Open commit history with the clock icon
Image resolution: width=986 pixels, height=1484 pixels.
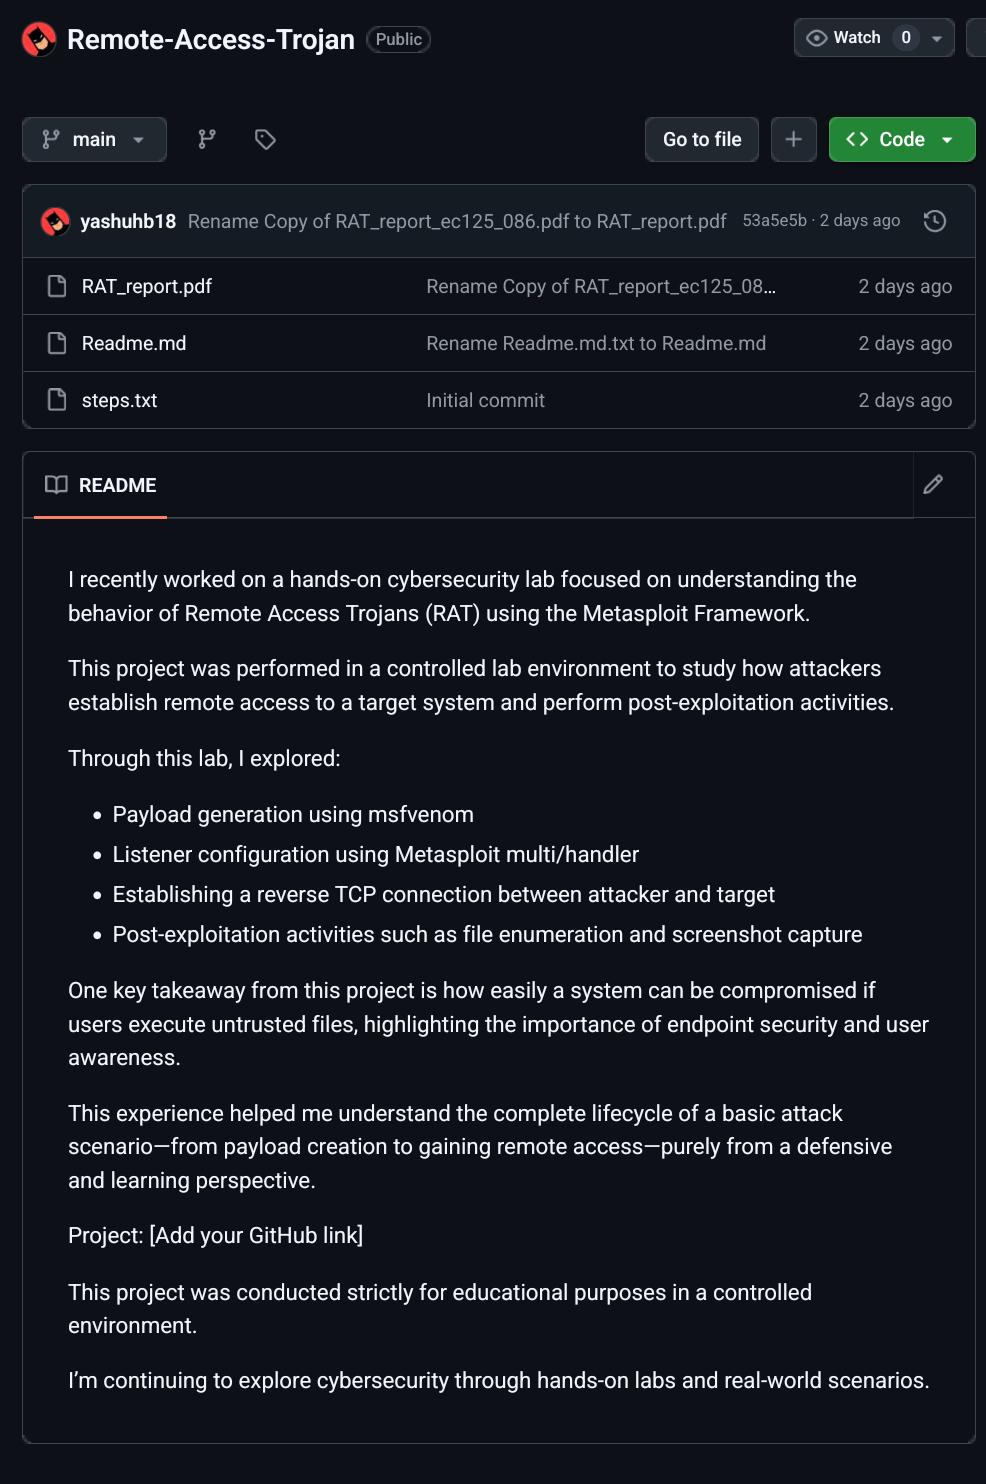pyautogui.click(x=935, y=221)
